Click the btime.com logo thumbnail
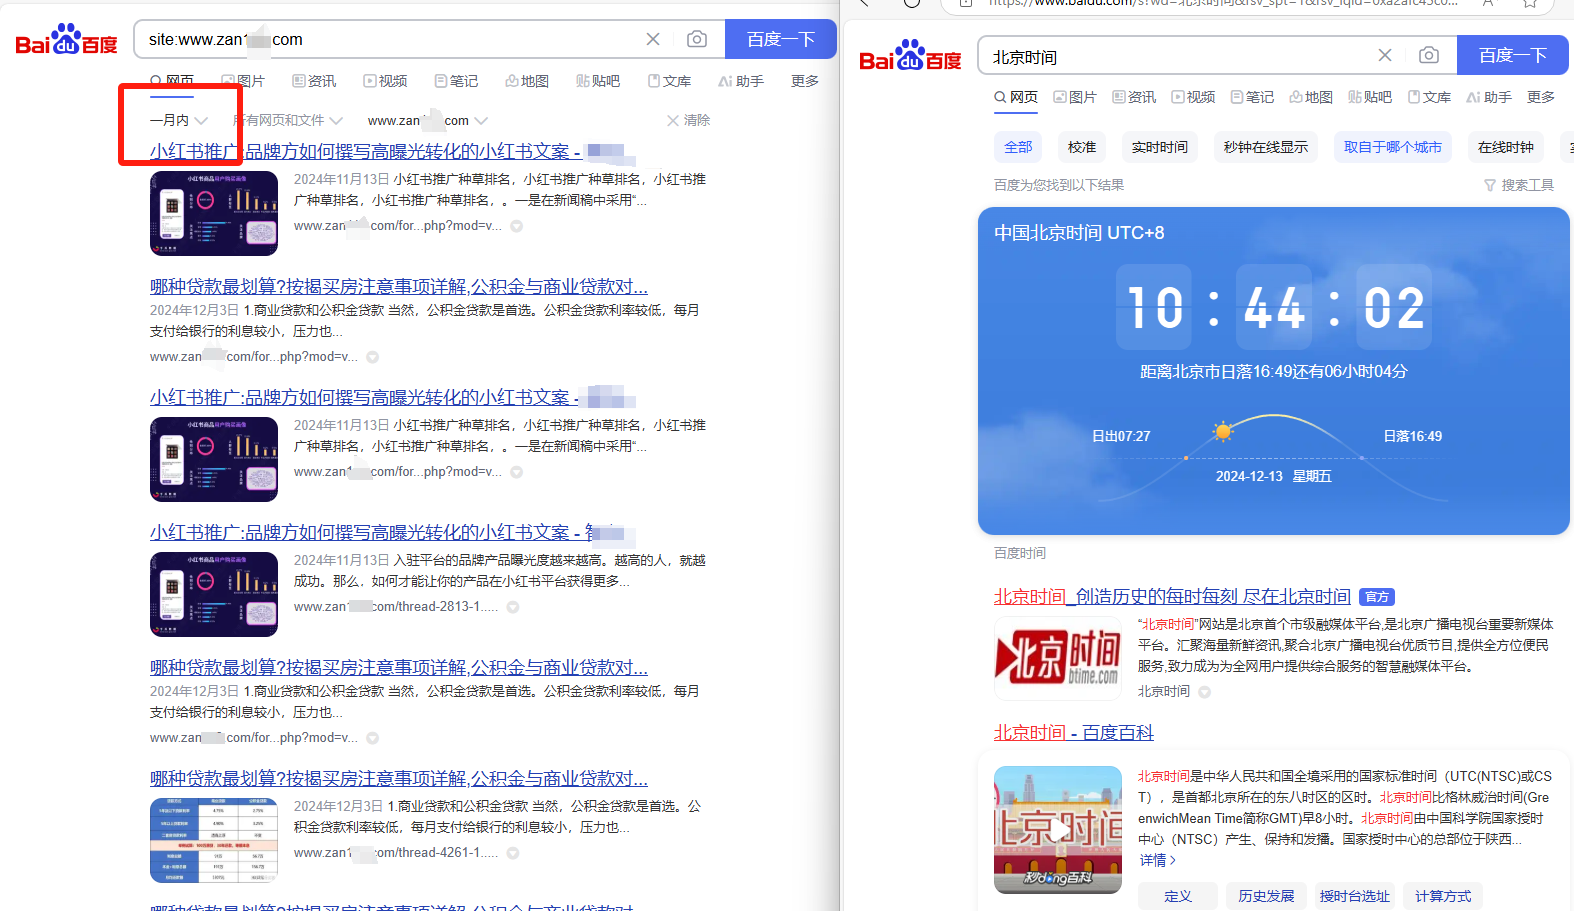 [x=1058, y=658]
